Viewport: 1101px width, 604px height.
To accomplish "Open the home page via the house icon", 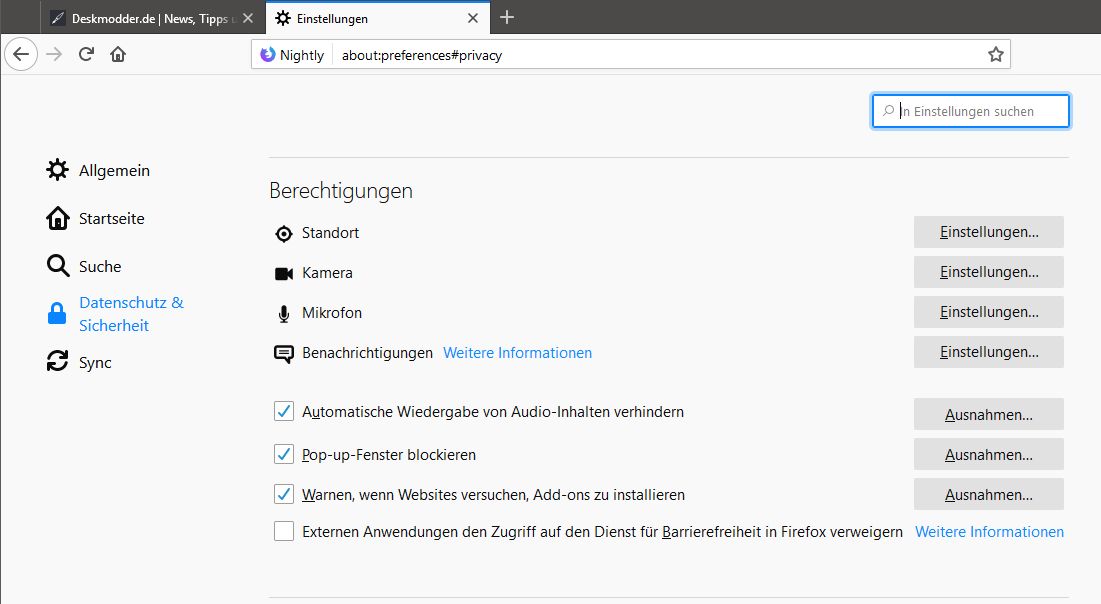I will tap(118, 54).
